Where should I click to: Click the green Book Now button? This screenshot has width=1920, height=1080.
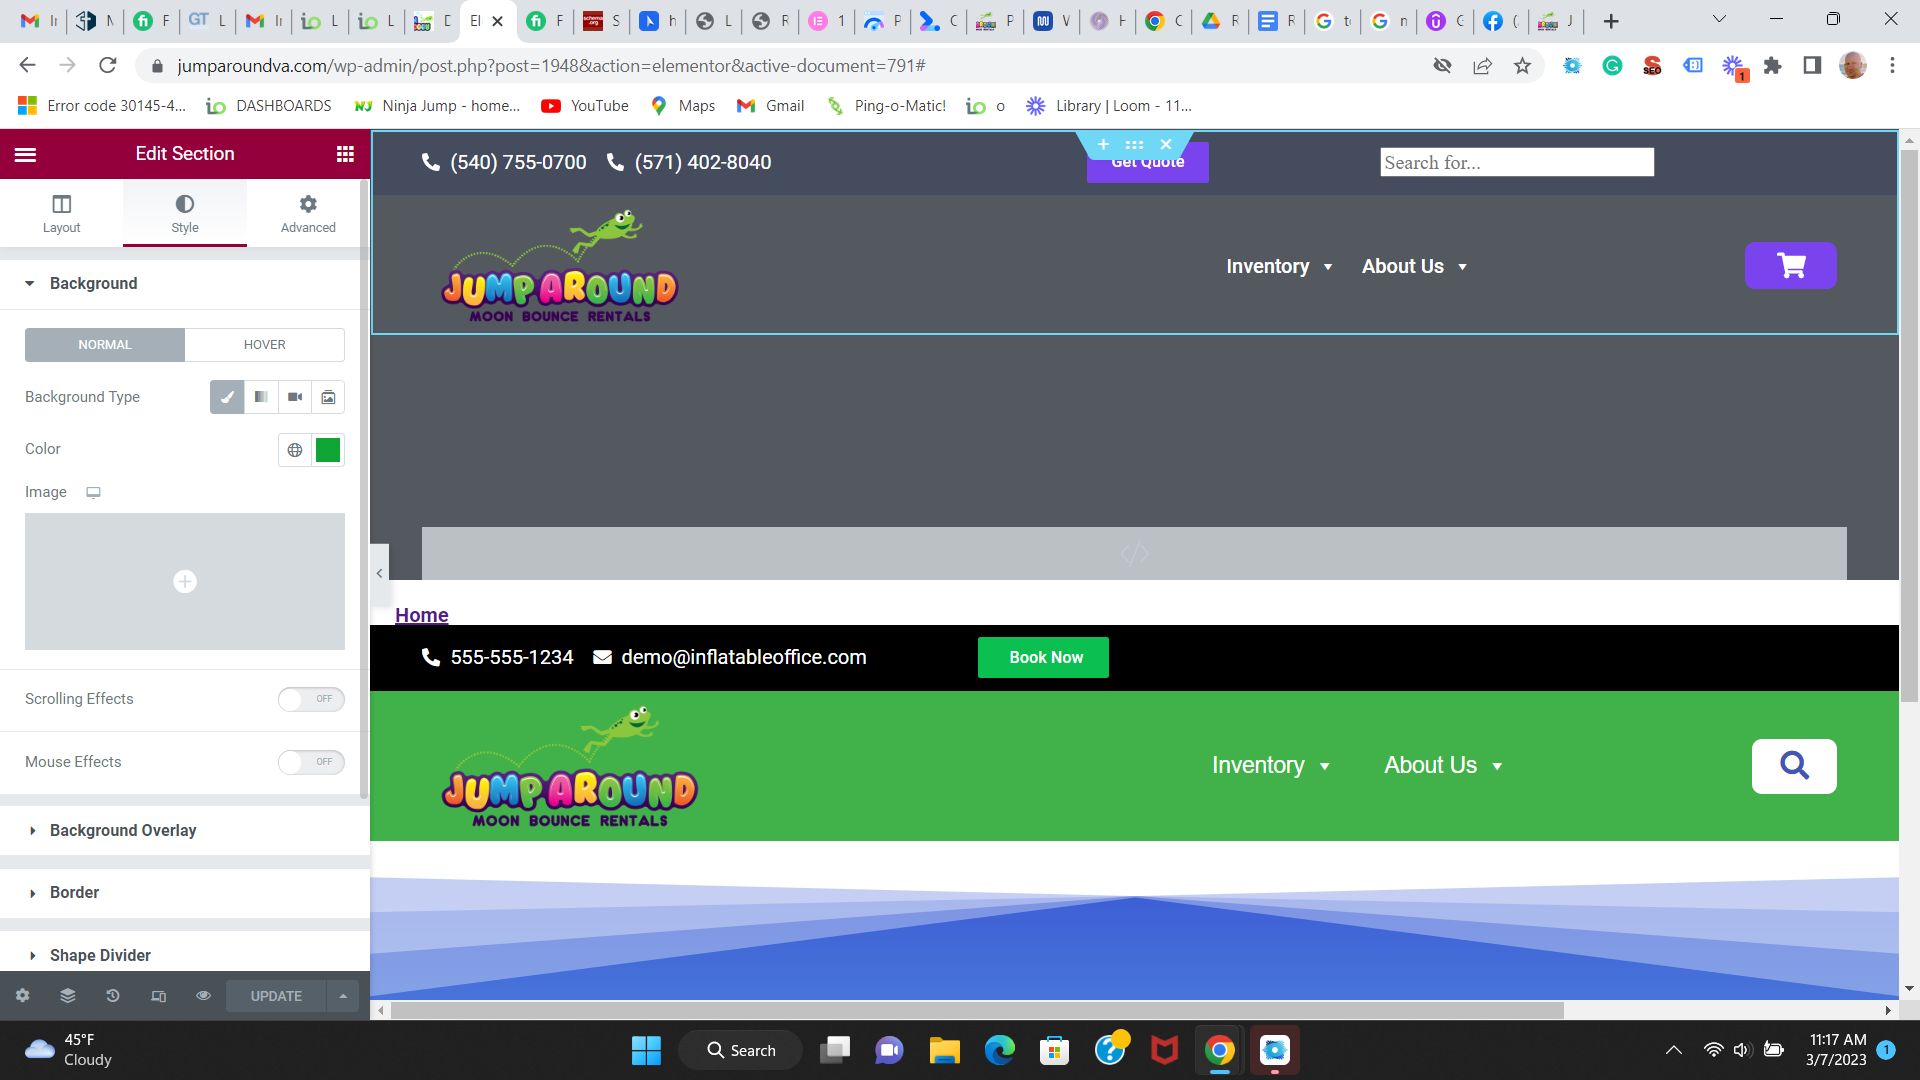point(1044,657)
